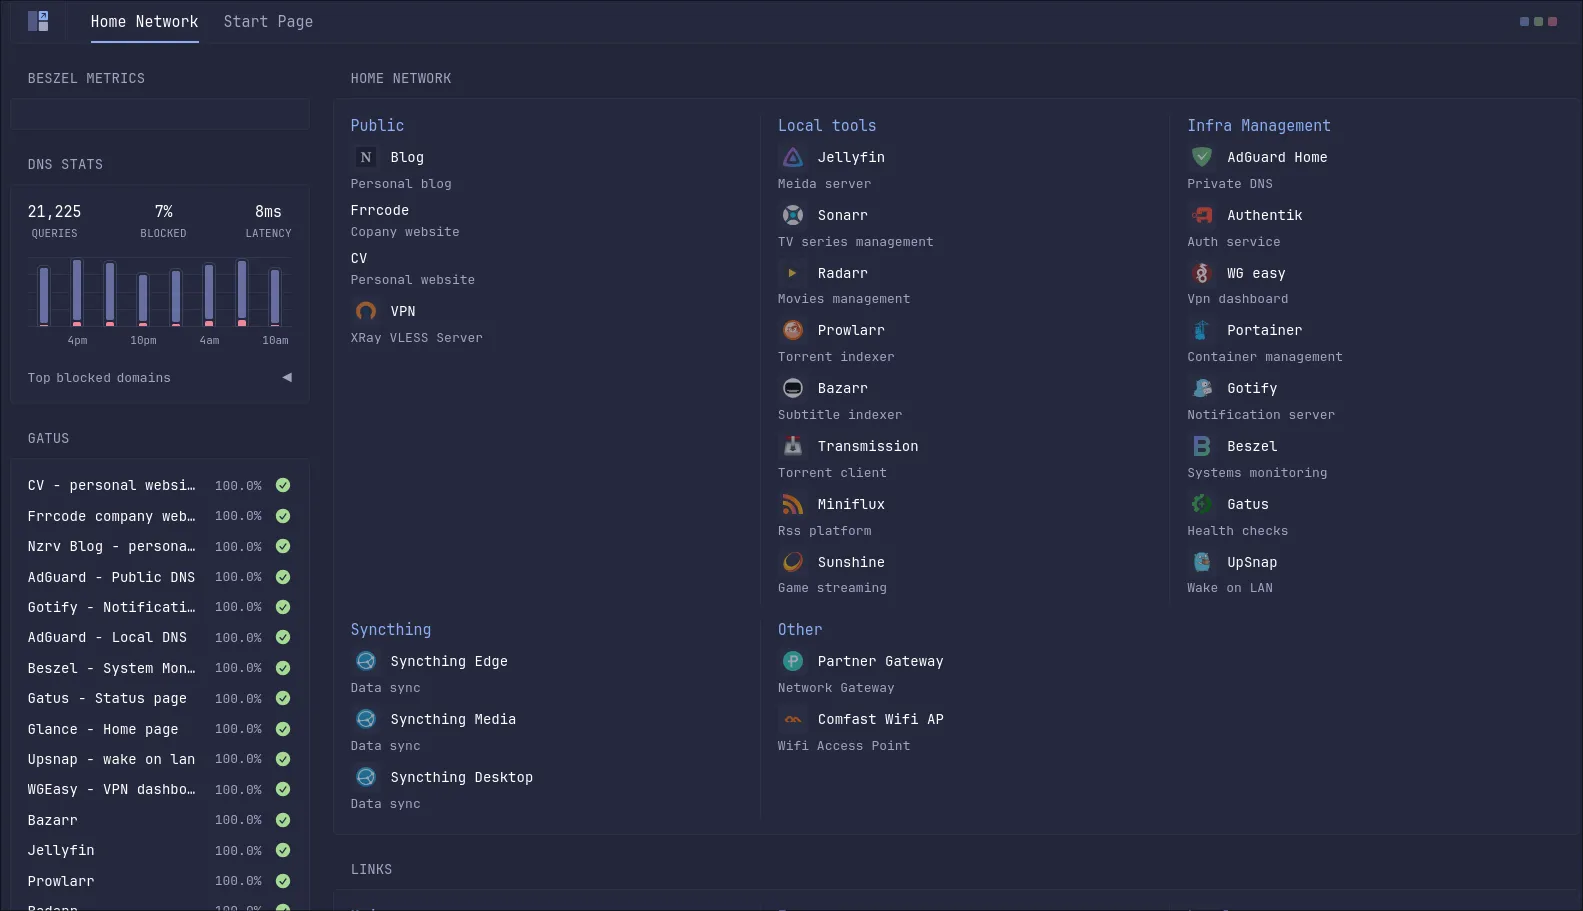1583x911 pixels.
Task: Switch to the Start Page tab
Action: (x=268, y=22)
